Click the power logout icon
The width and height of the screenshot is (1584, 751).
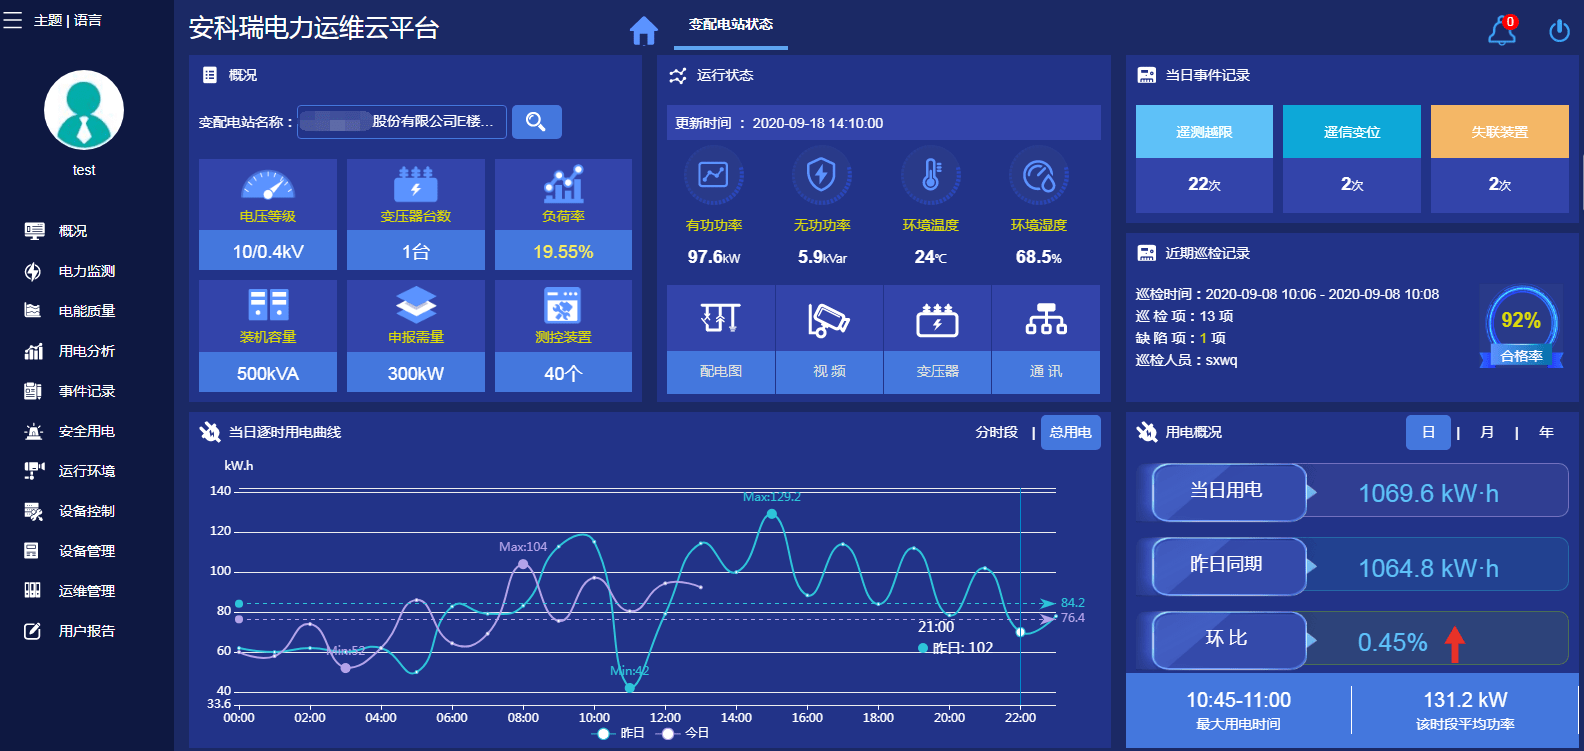1559,31
